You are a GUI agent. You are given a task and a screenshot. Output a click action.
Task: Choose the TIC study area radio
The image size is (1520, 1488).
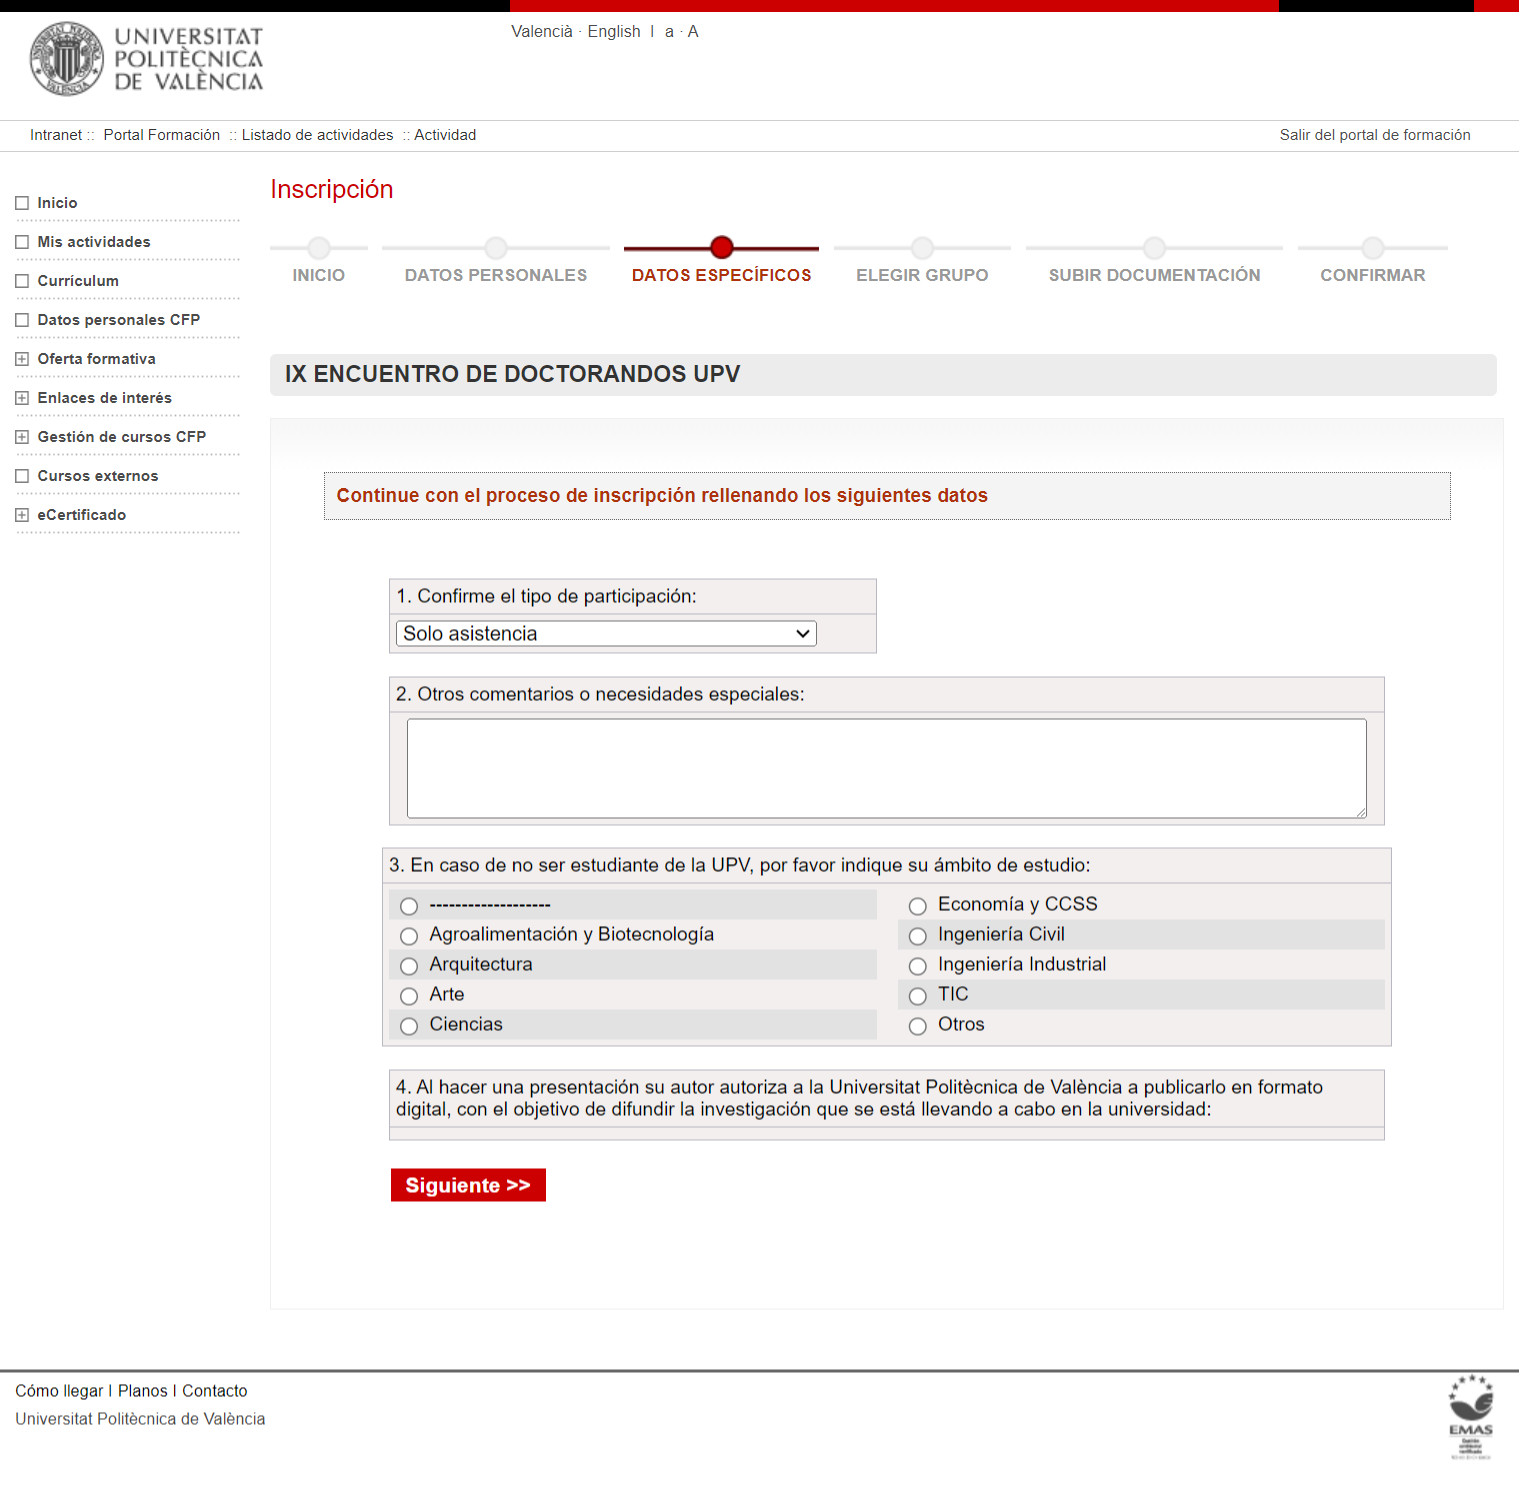[917, 996]
